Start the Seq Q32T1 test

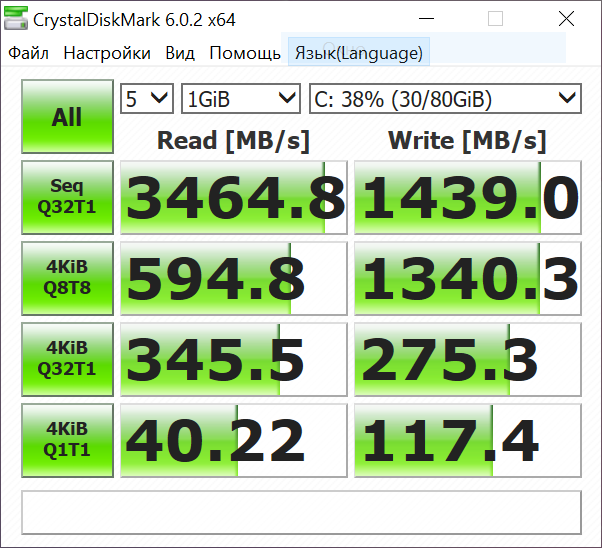[x=68, y=197]
